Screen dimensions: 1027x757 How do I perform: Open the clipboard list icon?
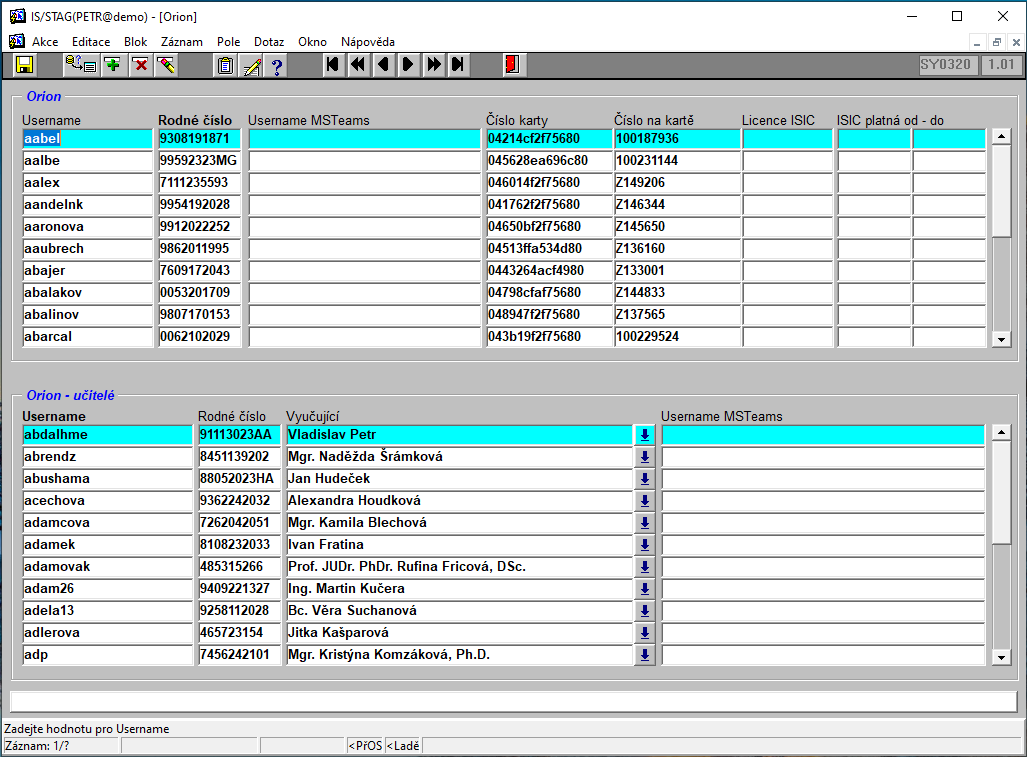225,65
